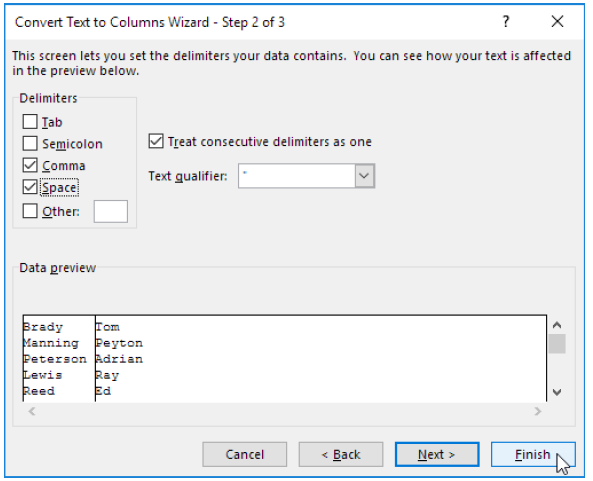Close the Convert Text to Columns wizard
593x481 pixels.
(x=557, y=22)
